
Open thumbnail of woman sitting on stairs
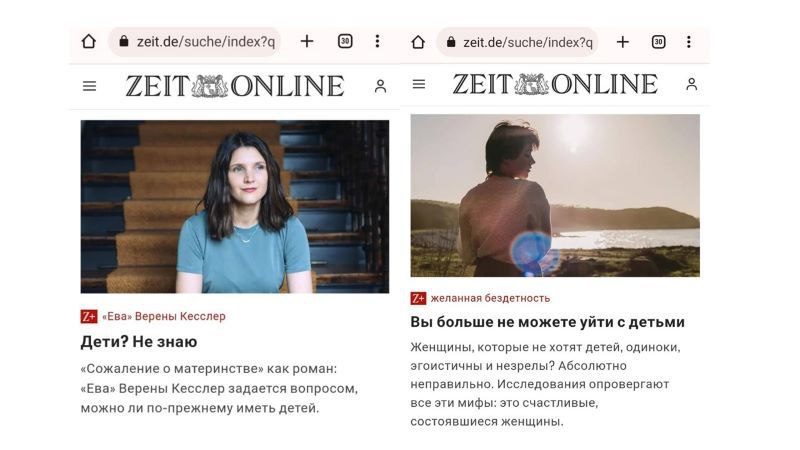[235, 207]
